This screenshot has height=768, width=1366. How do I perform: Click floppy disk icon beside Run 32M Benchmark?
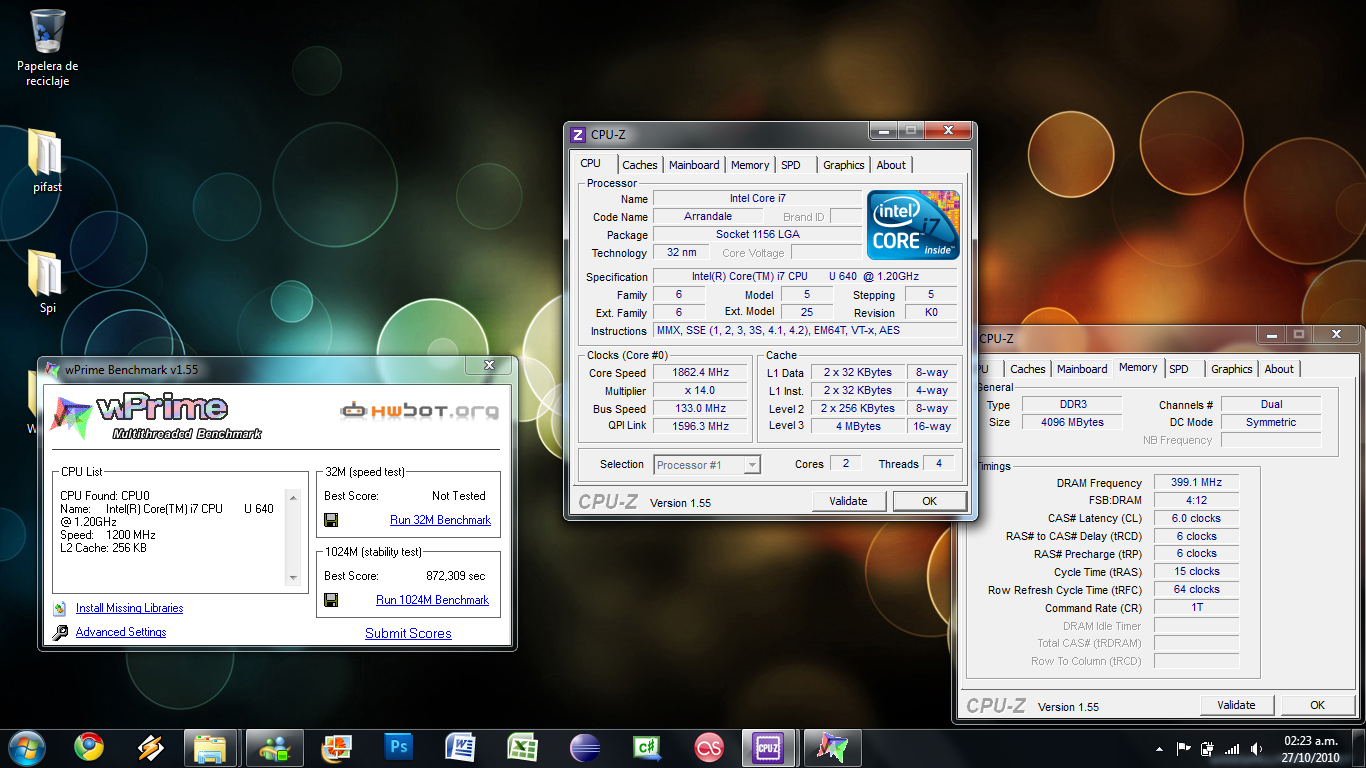coord(331,520)
